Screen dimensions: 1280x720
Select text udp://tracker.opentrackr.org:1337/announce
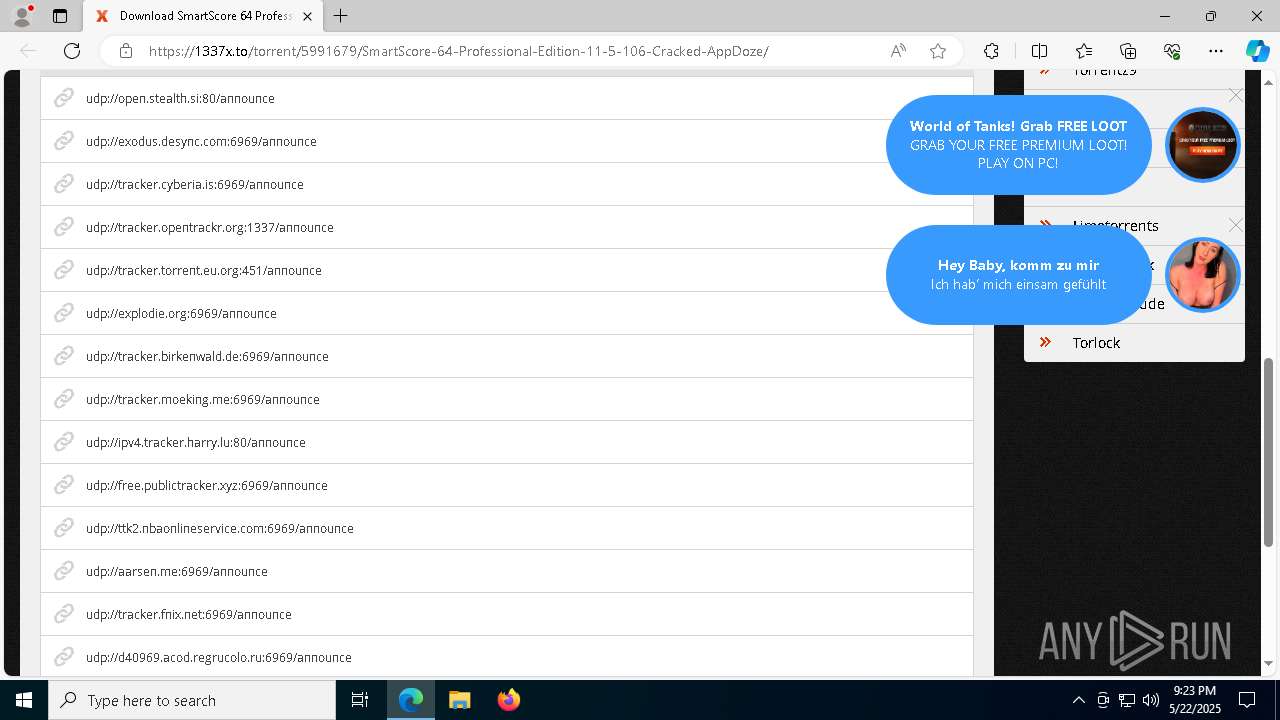[x=210, y=227]
